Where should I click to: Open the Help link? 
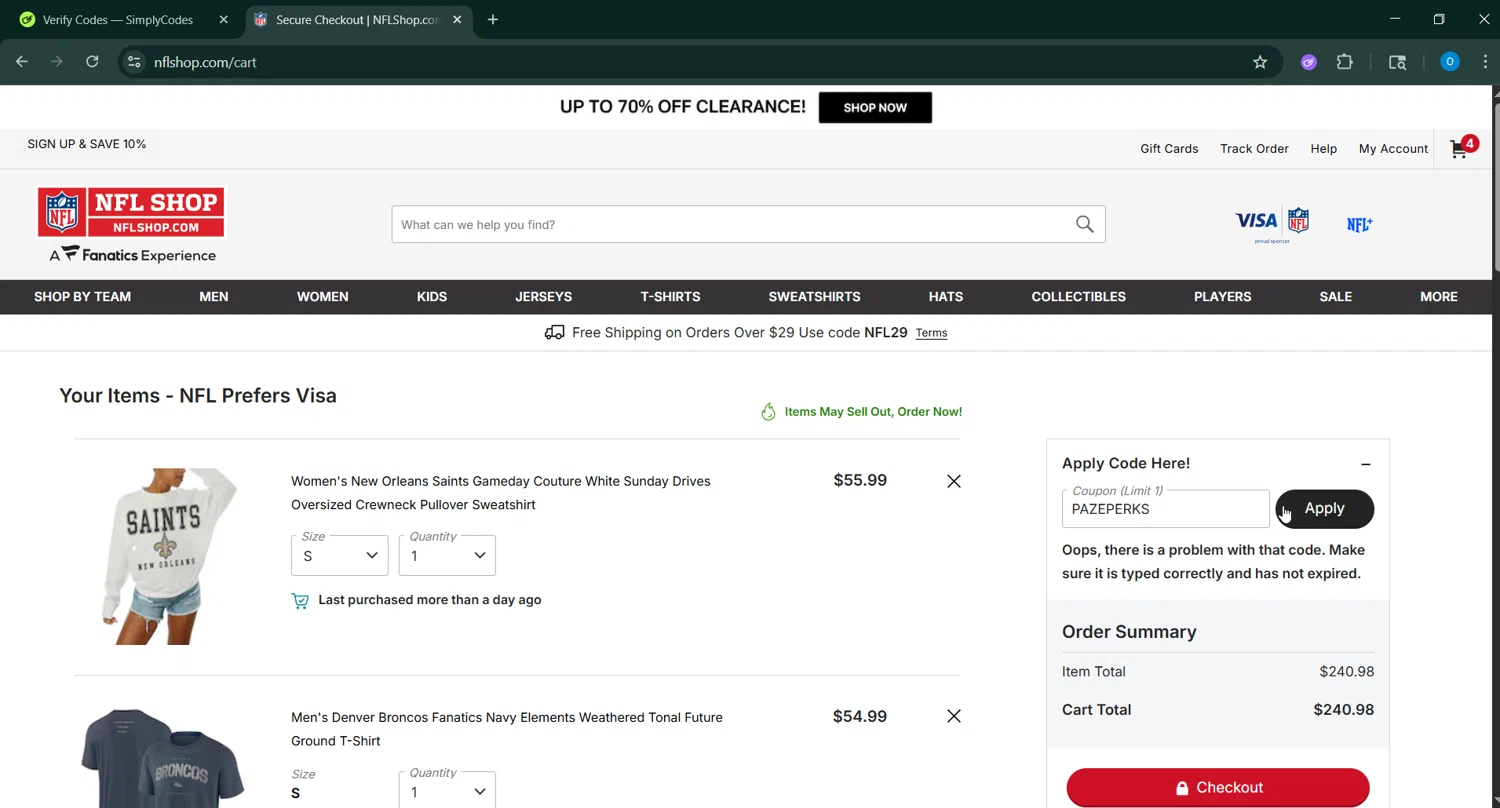click(1323, 148)
